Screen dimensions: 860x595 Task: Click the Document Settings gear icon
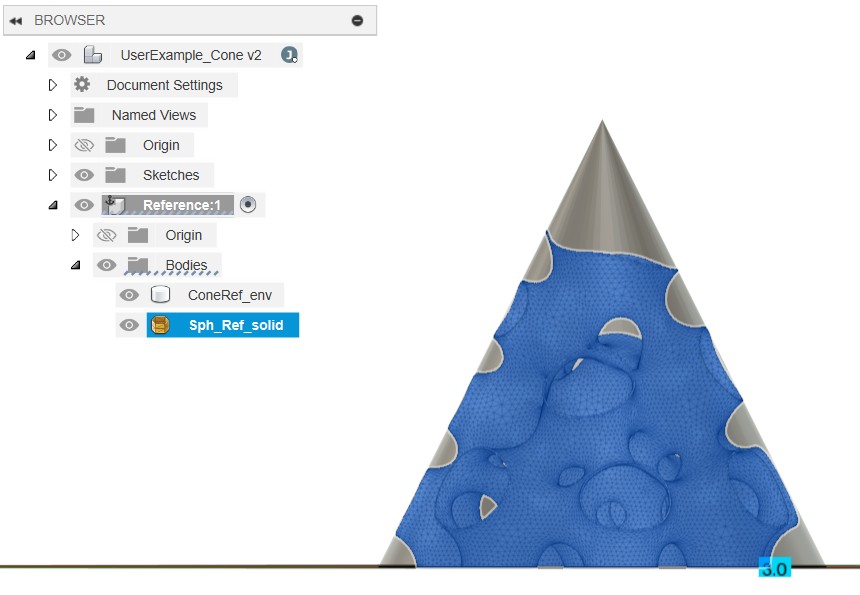tap(82, 84)
